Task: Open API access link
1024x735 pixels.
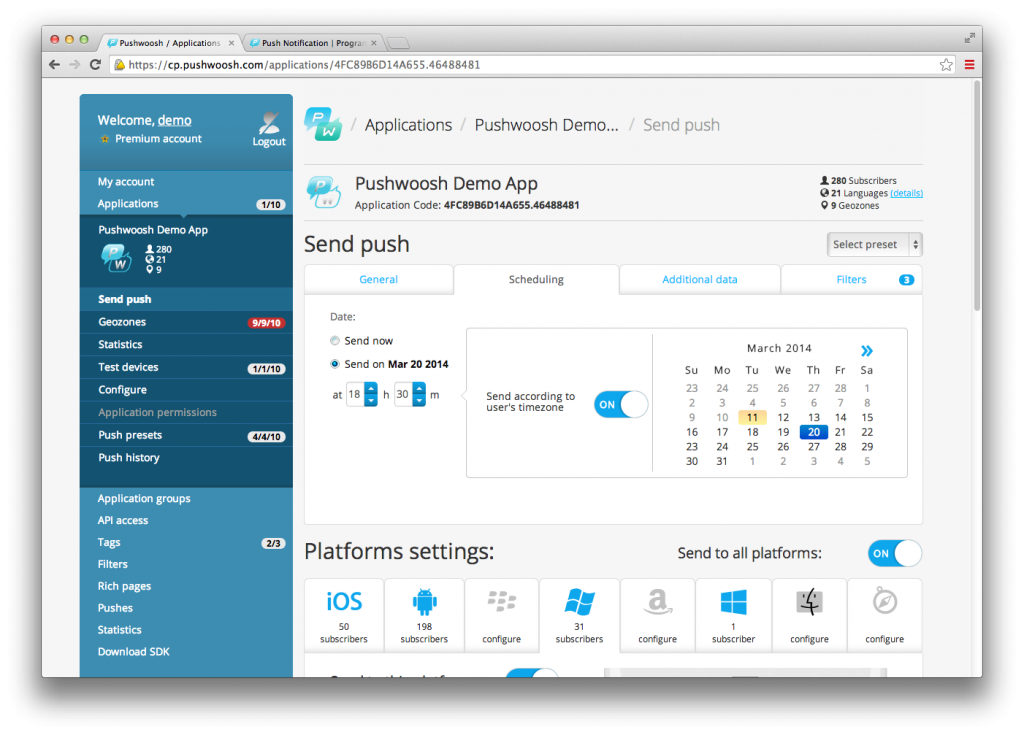Action: point(123,521)
